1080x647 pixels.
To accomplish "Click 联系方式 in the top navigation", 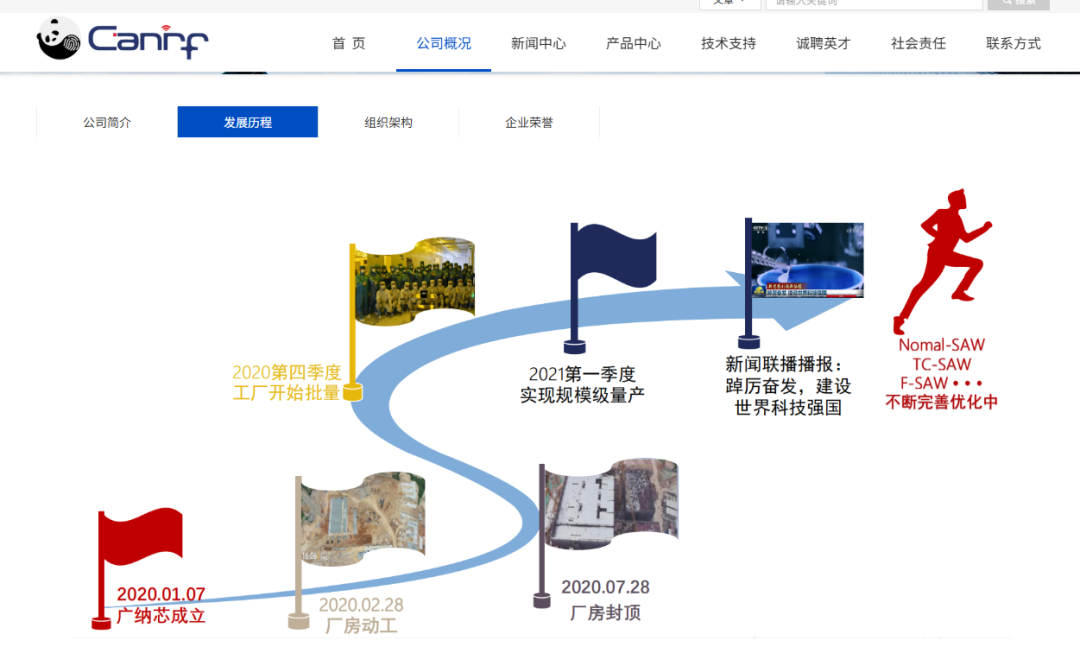I will (x=1014, y=43).
